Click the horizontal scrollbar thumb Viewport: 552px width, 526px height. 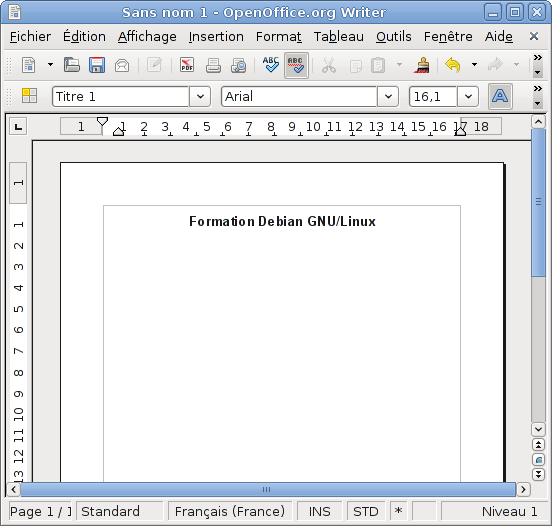(267, 489)
